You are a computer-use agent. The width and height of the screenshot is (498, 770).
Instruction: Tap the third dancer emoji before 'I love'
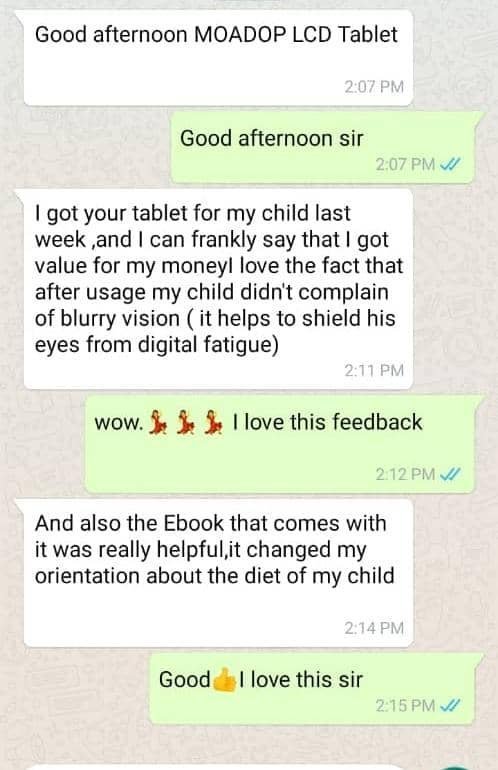click(213, 423)
